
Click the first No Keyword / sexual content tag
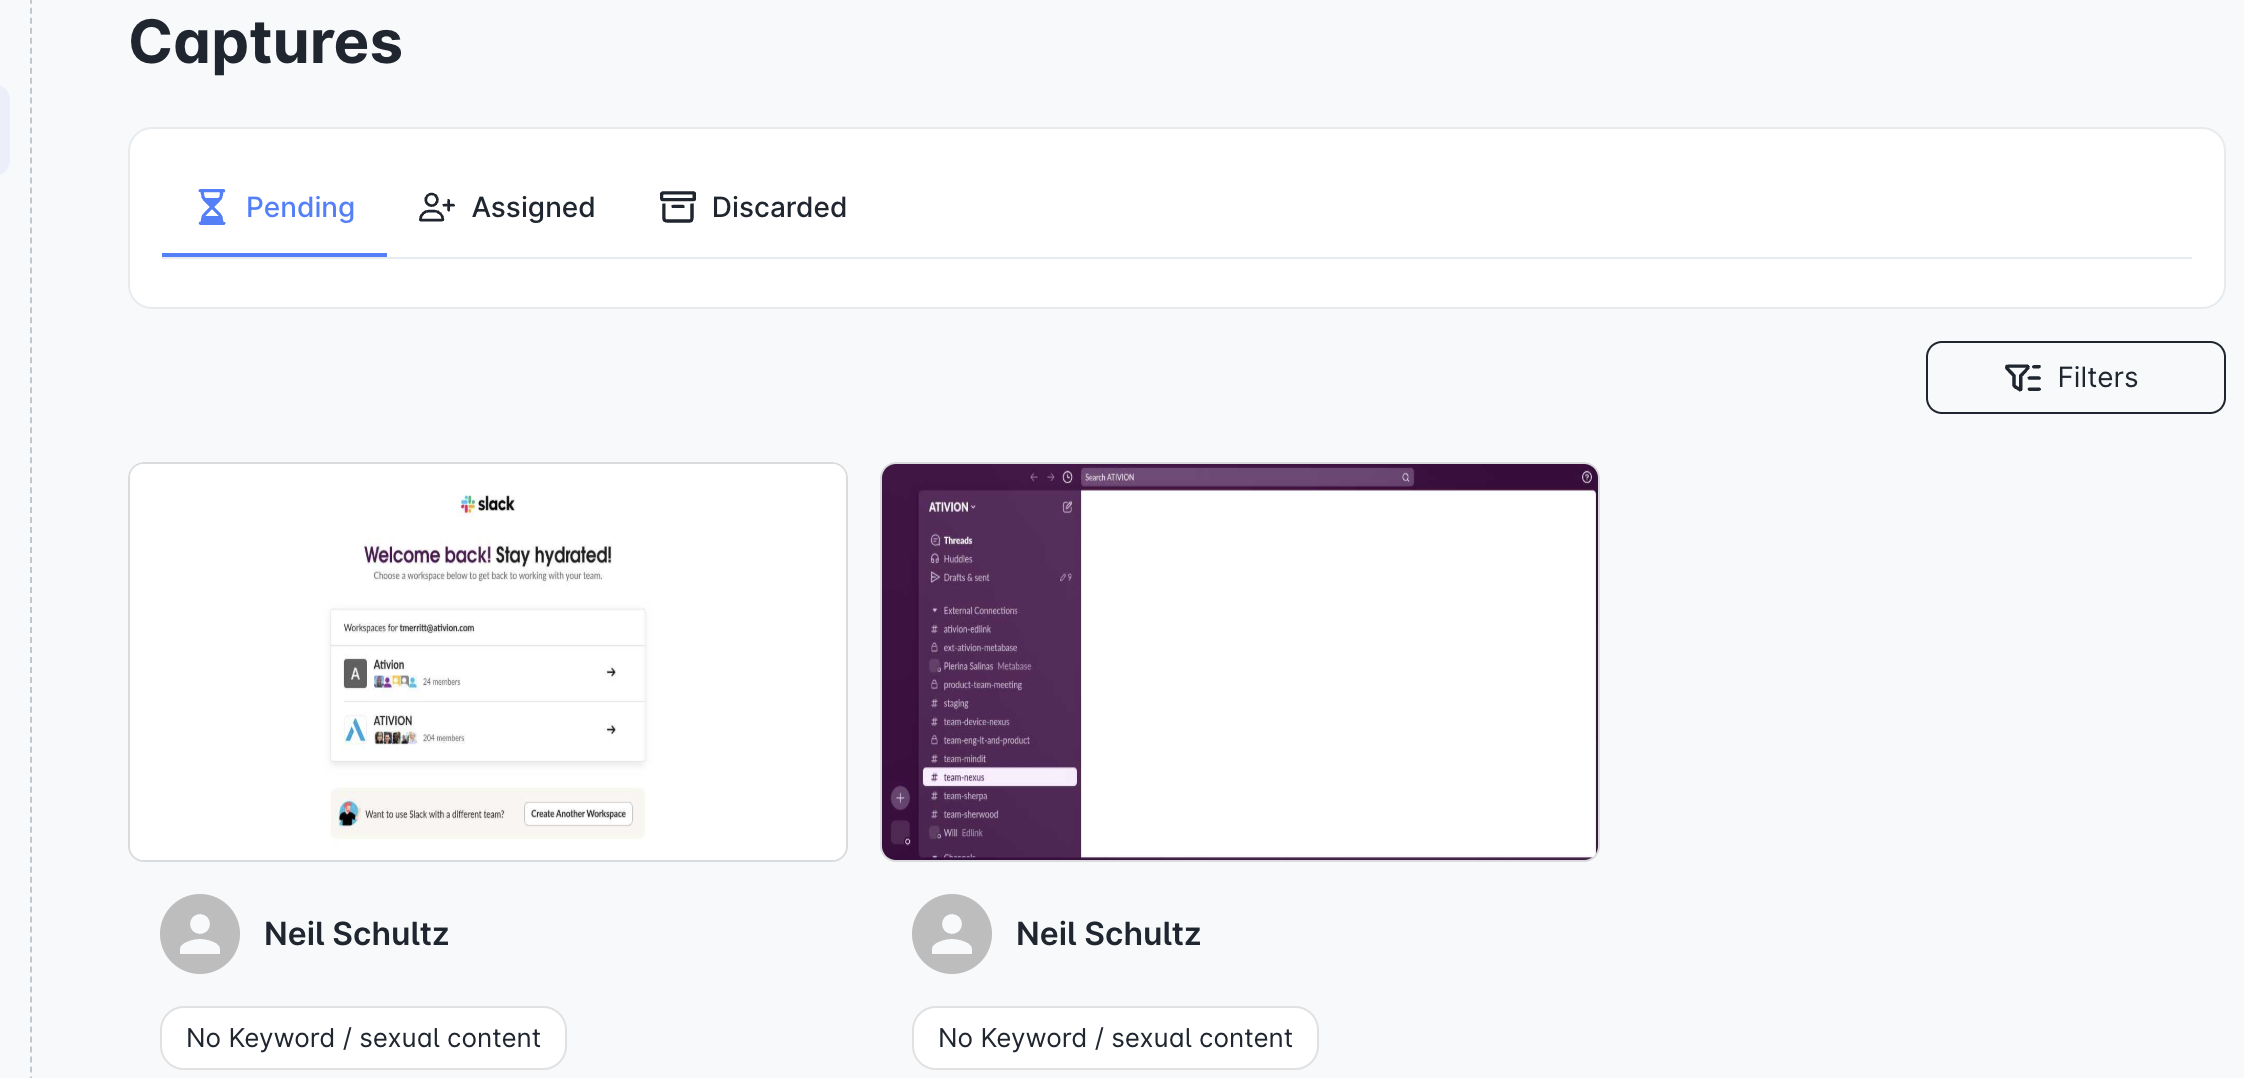(x=363, y=1038)
